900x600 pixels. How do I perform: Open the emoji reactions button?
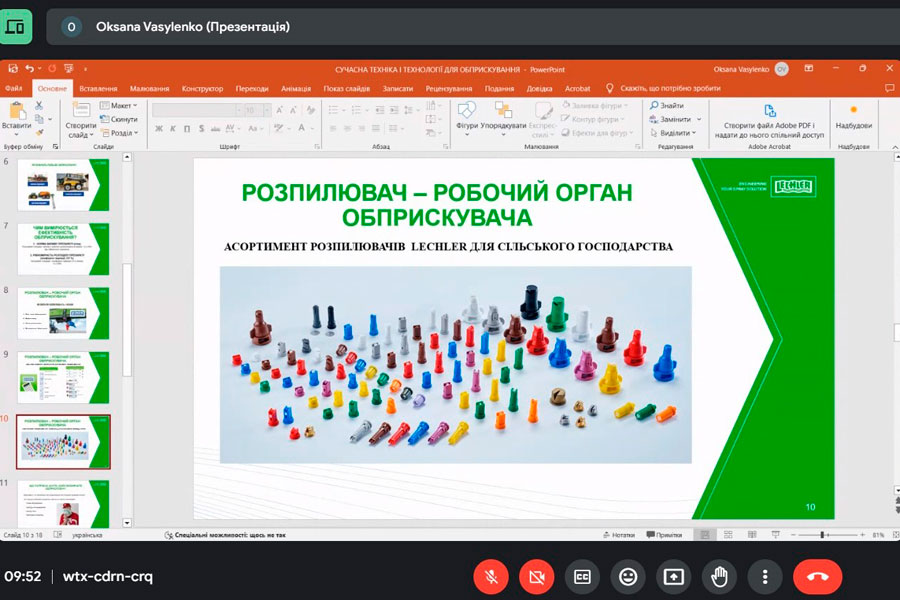tap(628, 576)
